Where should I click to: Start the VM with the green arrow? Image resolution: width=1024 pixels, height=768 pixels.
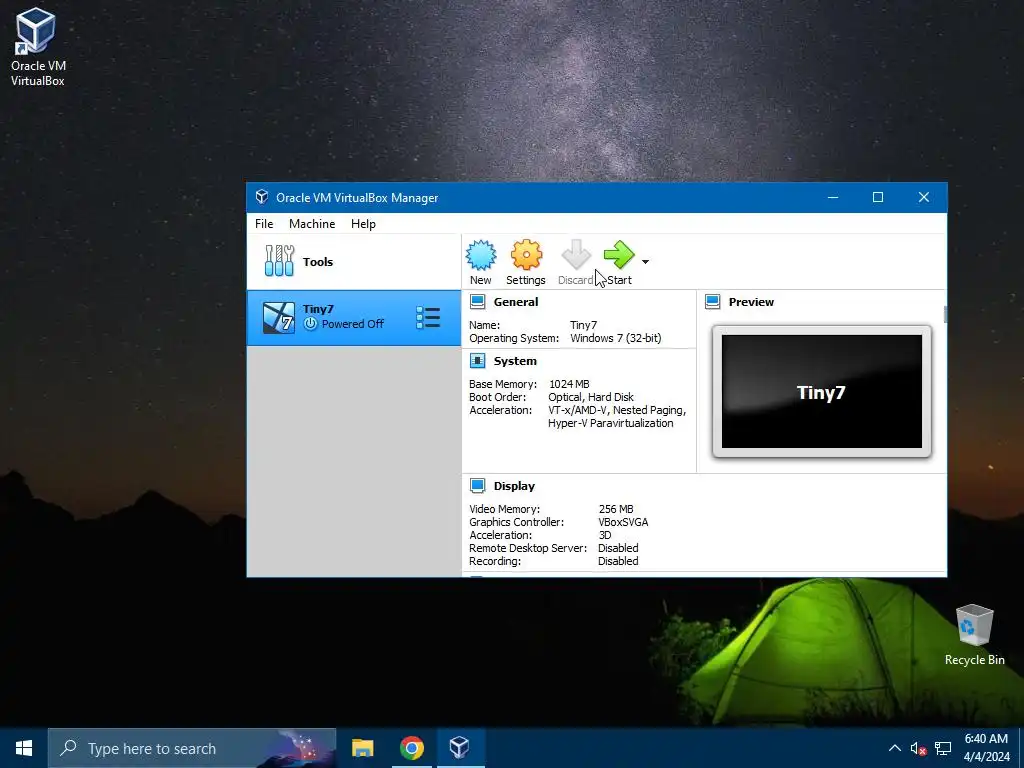tap(618, 255)
